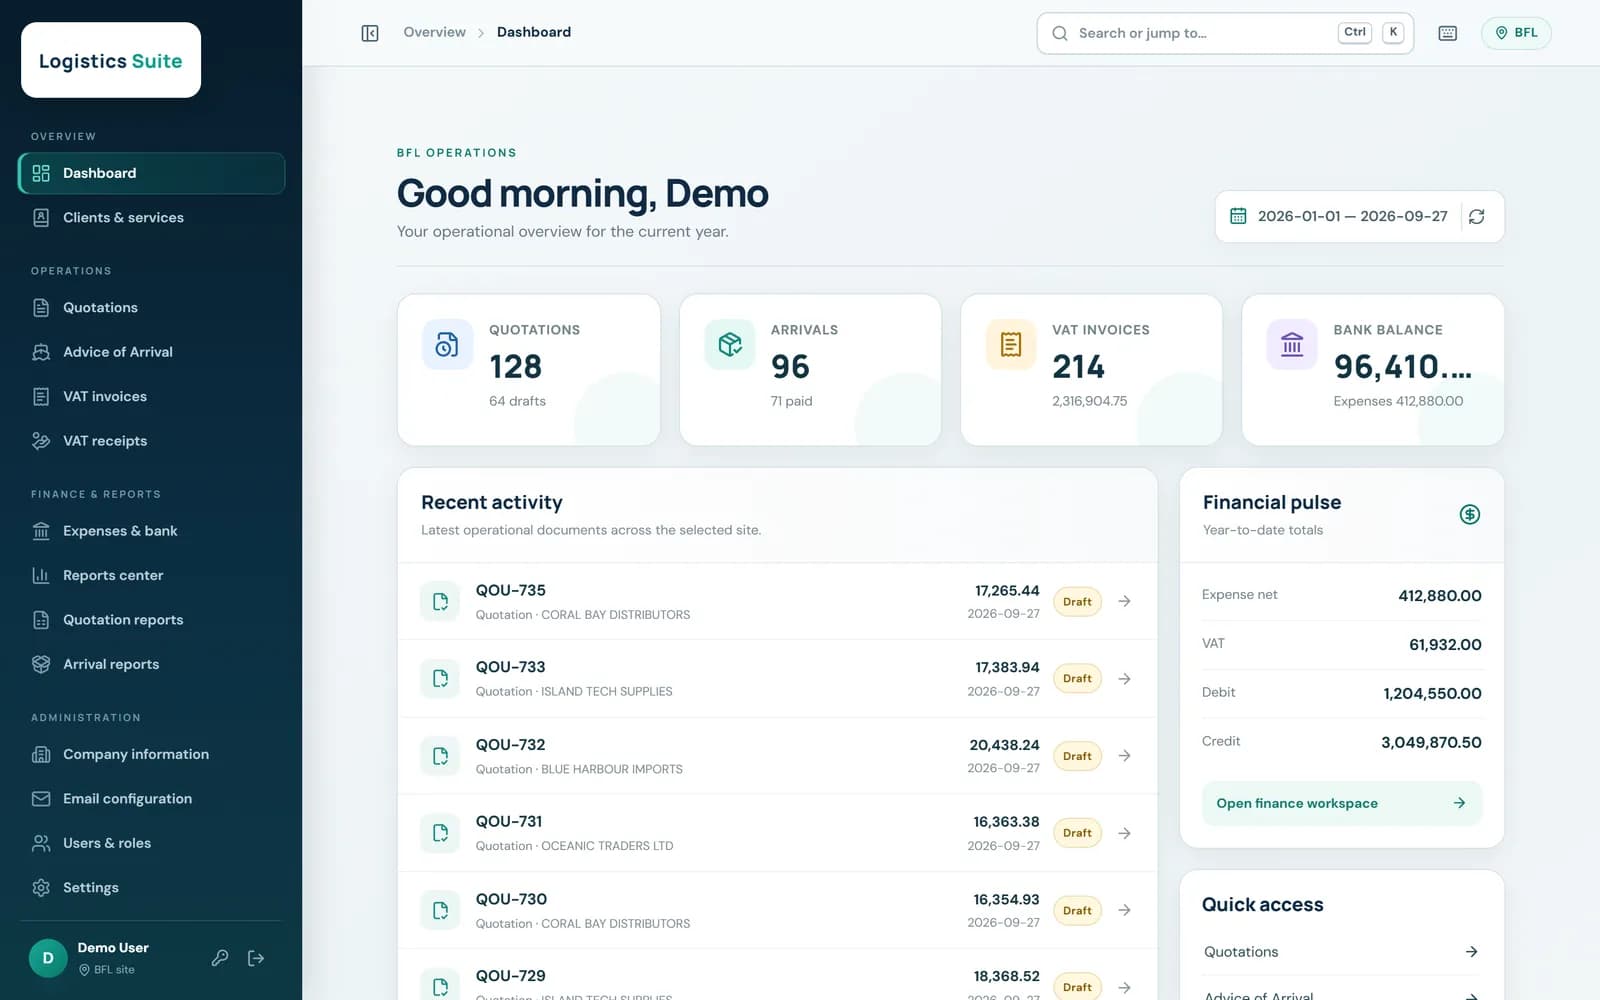Click the Arrivals card package icon

point(730,344)
